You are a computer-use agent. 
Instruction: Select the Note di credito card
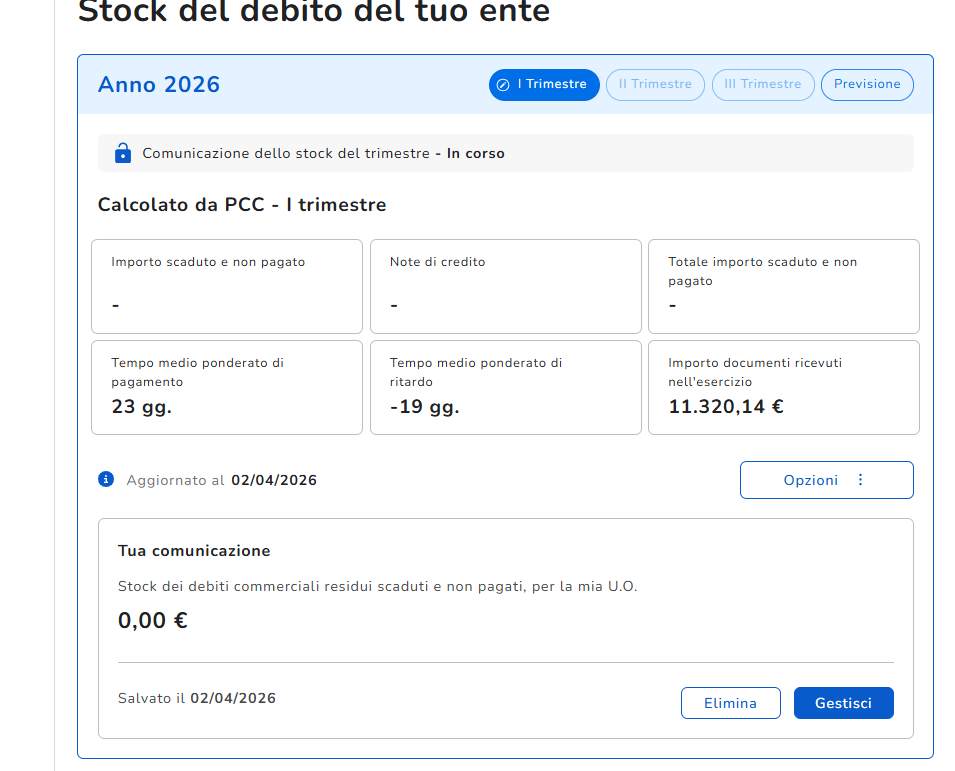(x=505, y=286)
